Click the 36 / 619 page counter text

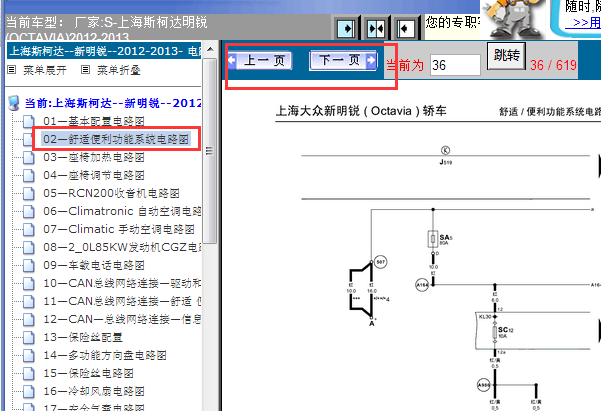(x=553, y=65)
